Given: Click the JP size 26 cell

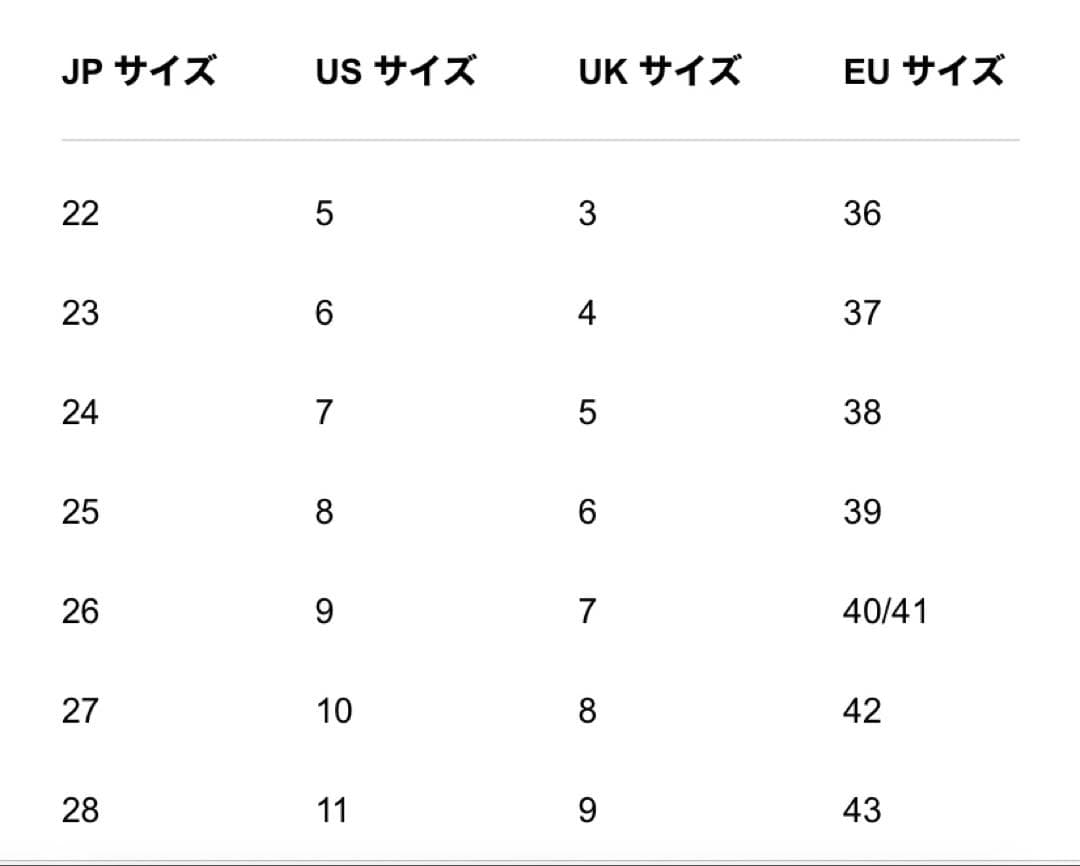Looking at the screenshot, I should point(80,611).
